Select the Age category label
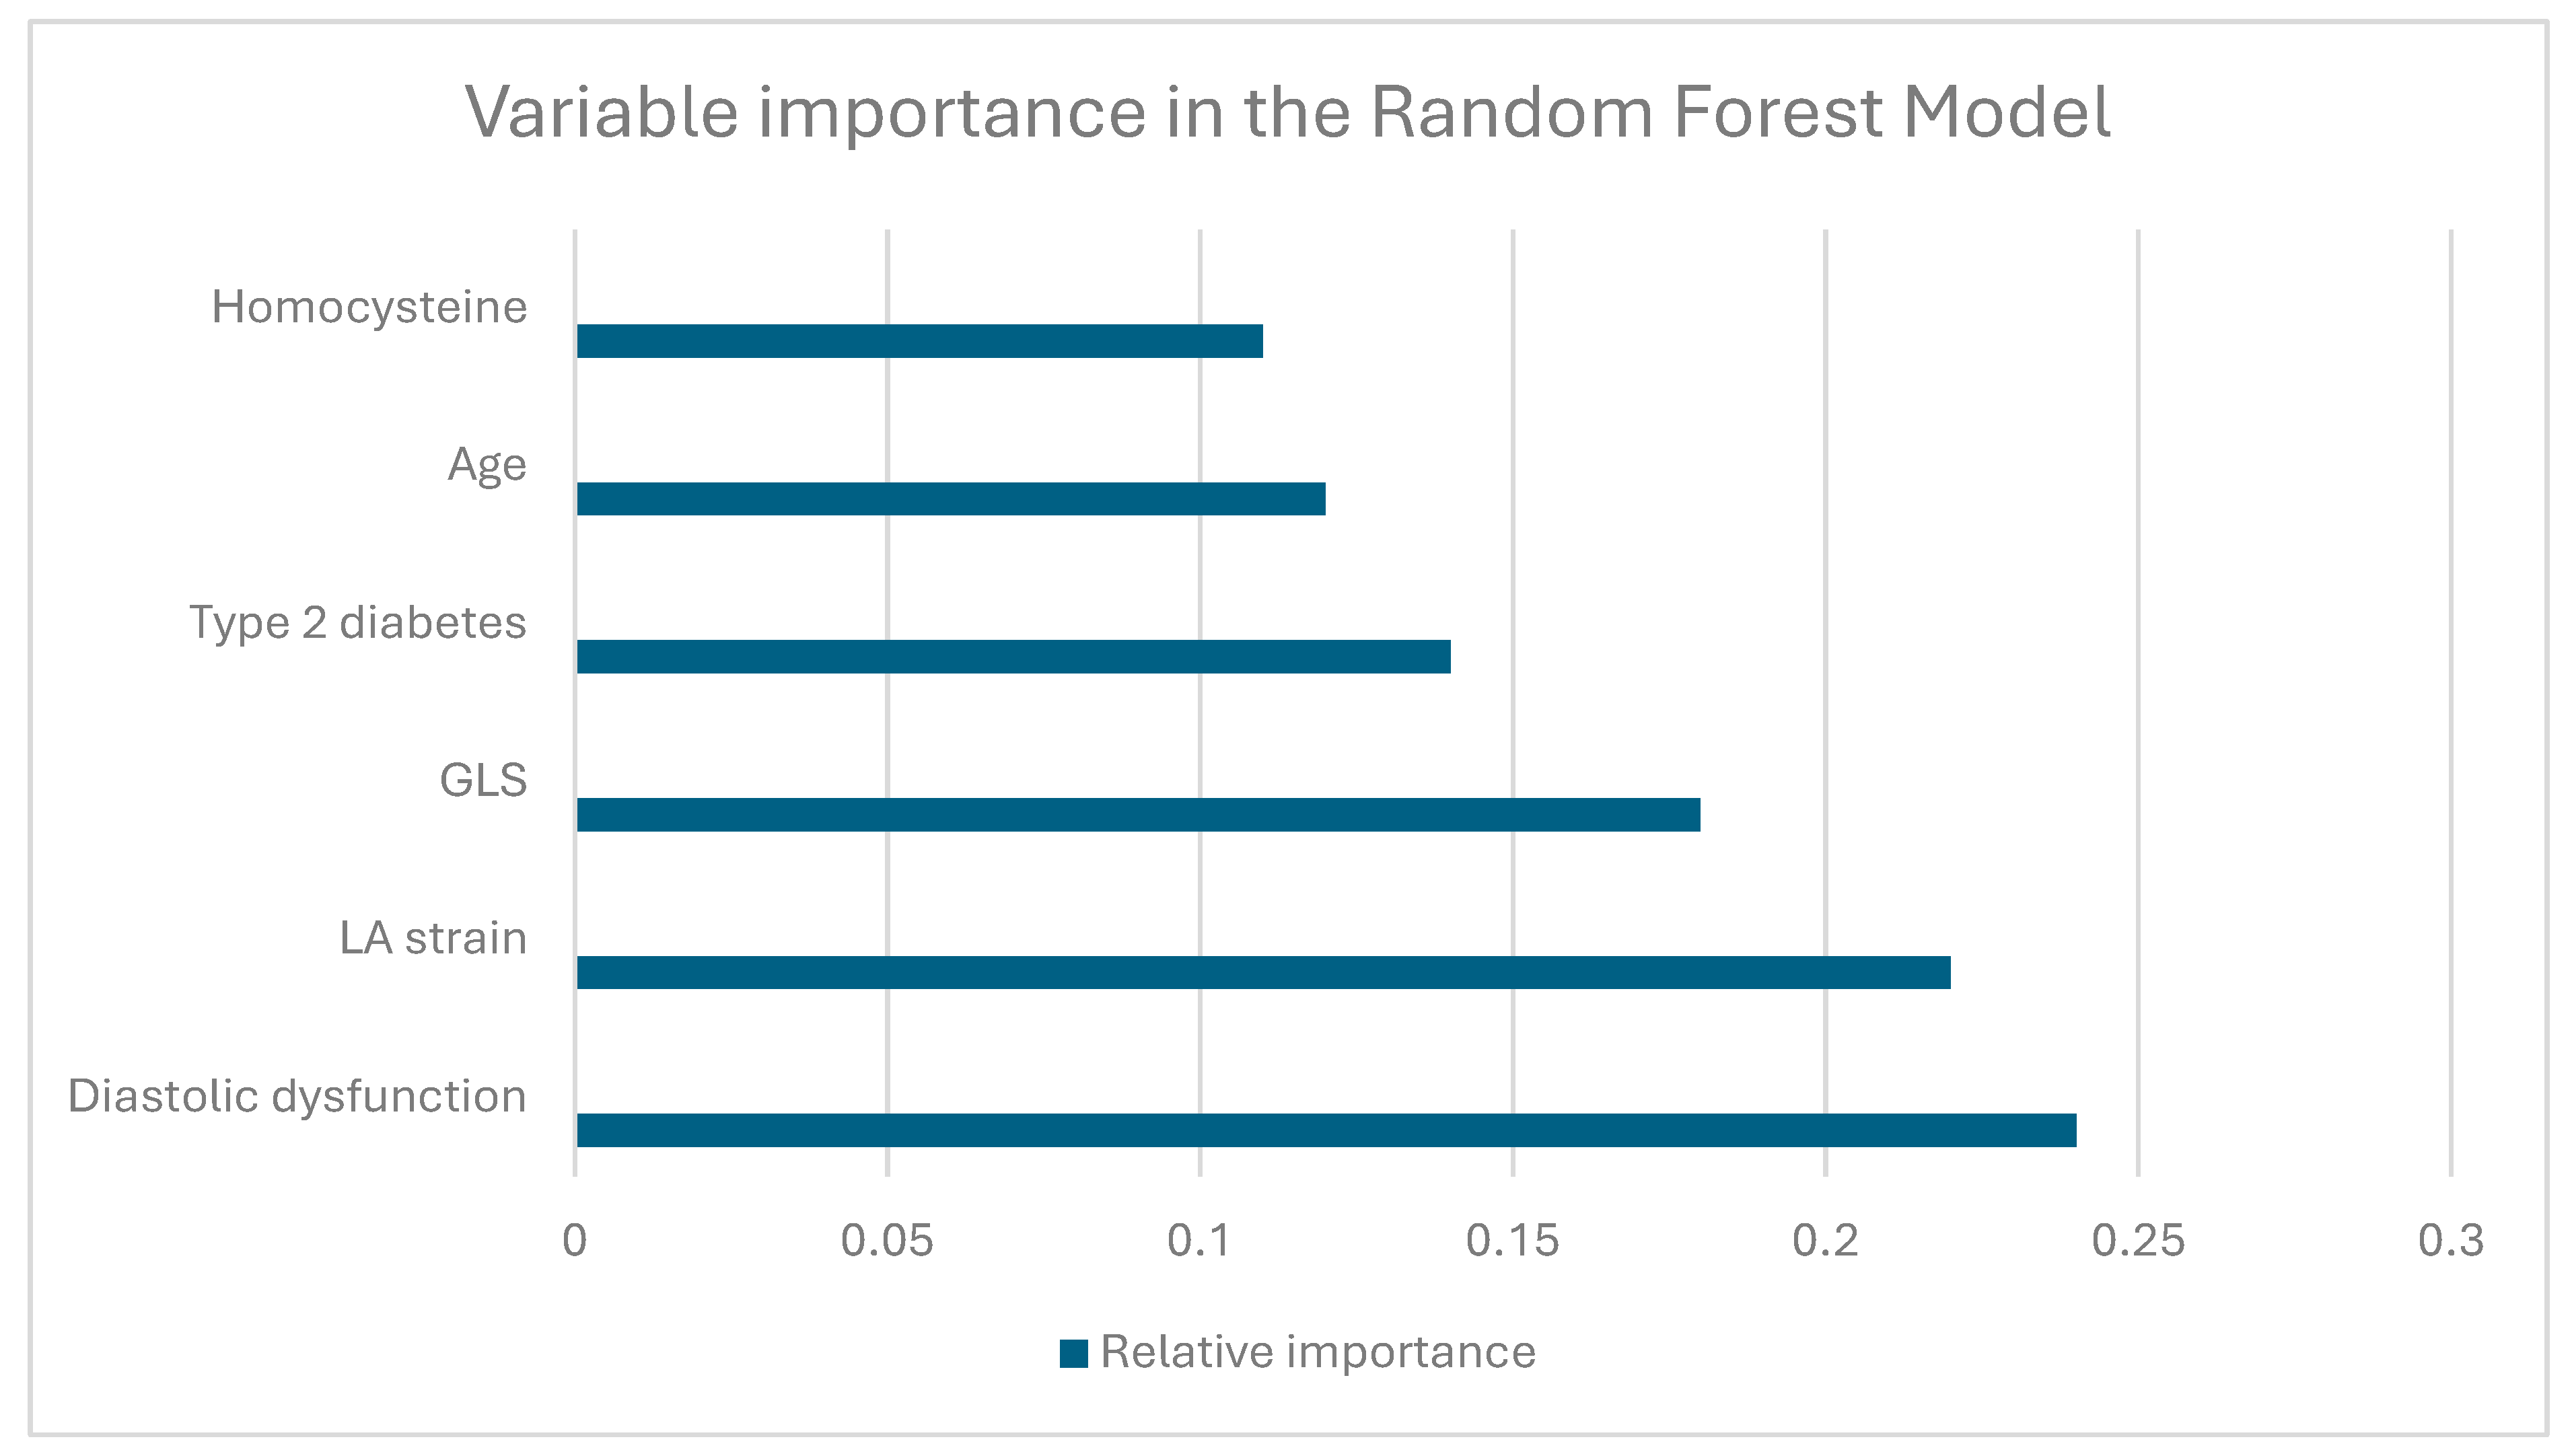This screenshot has width=2572, height=1456. pyautogui.click(x=486, y=465)
